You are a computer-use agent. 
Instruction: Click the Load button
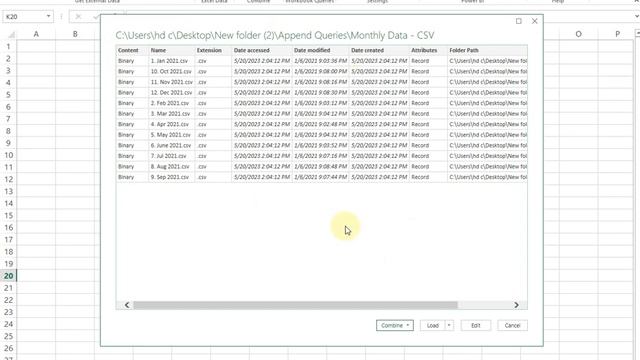pos(432,325)
